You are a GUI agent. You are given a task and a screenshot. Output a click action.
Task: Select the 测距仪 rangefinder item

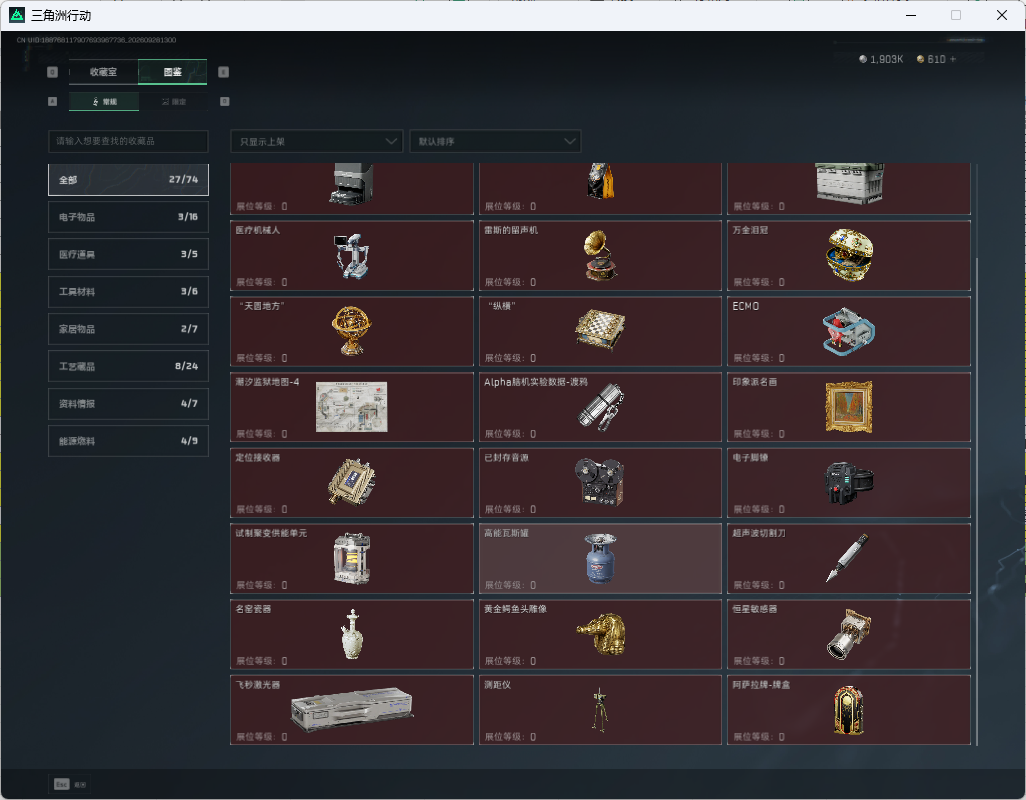(x=600, y=710)
